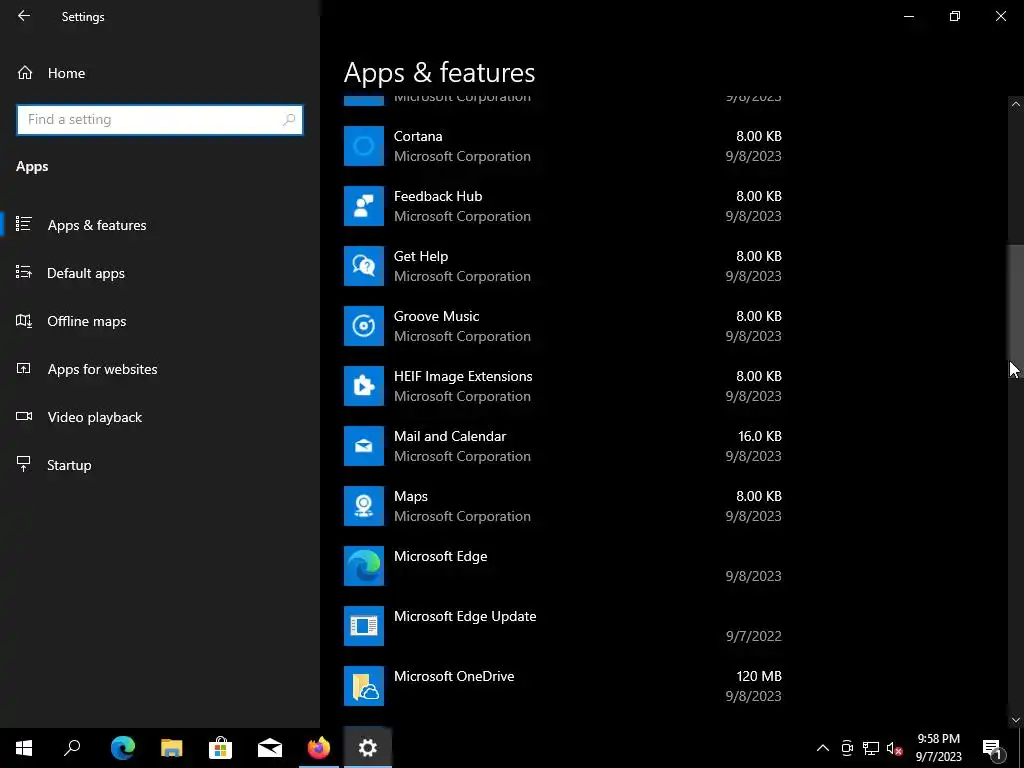
Task: Select the Microsoft Edge entry name
Action: click(440, 556)
